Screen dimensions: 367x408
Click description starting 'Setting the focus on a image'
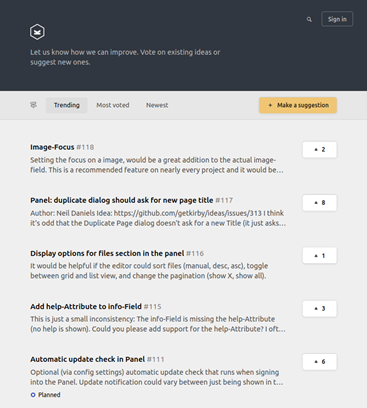coord(157,165)
